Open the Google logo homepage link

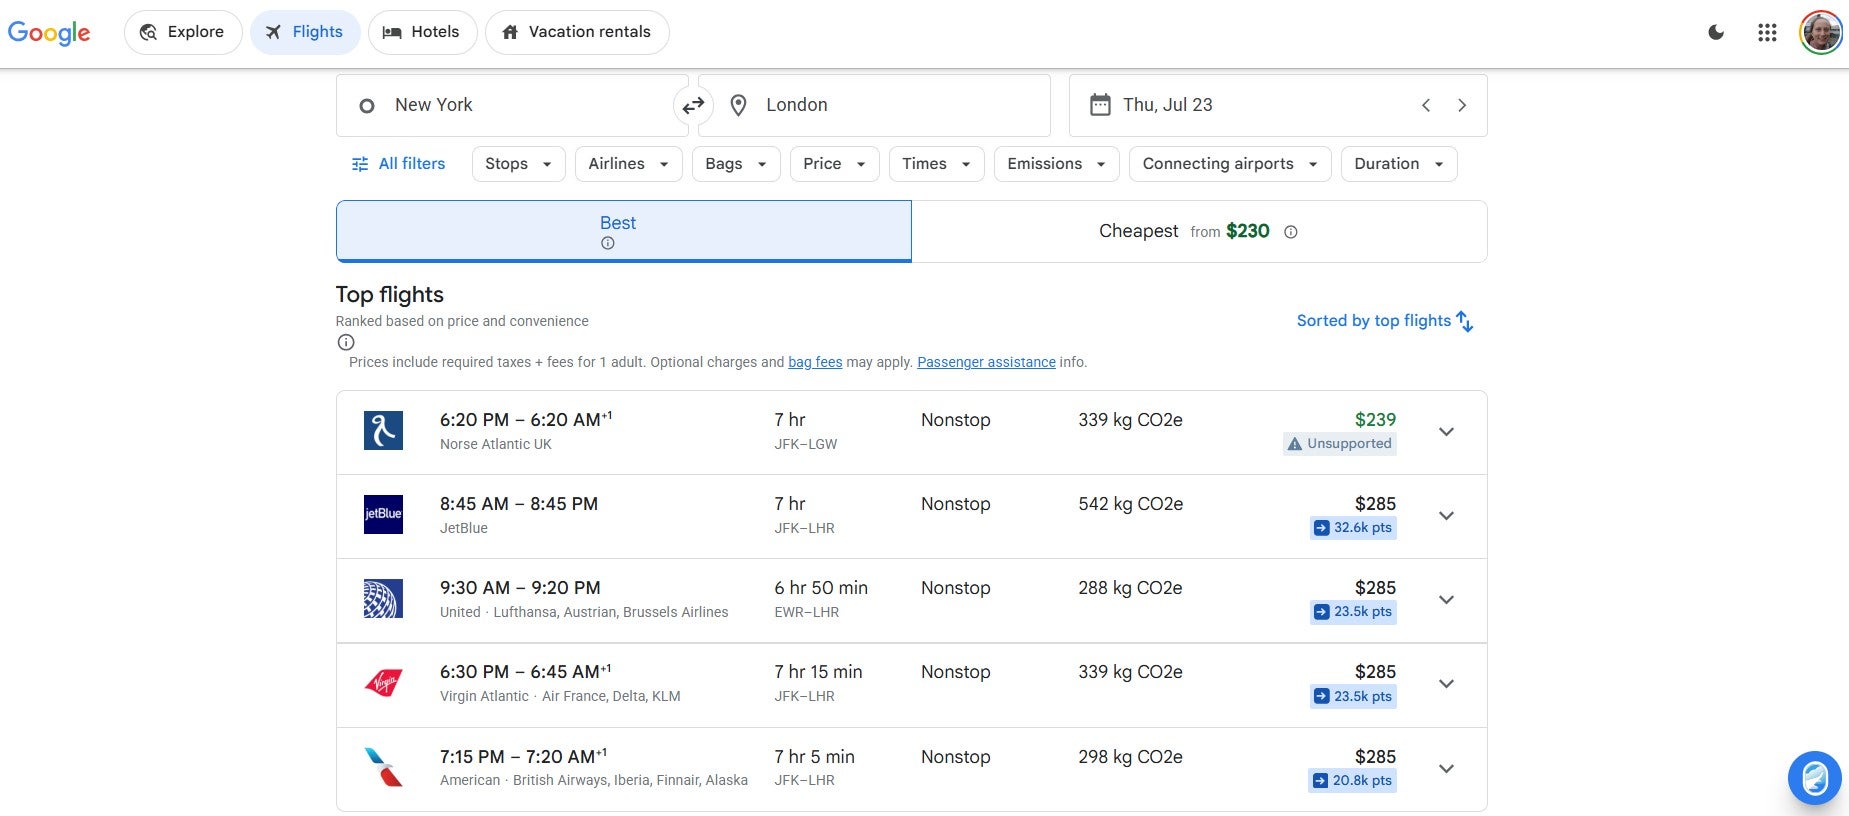pos(49,33)
